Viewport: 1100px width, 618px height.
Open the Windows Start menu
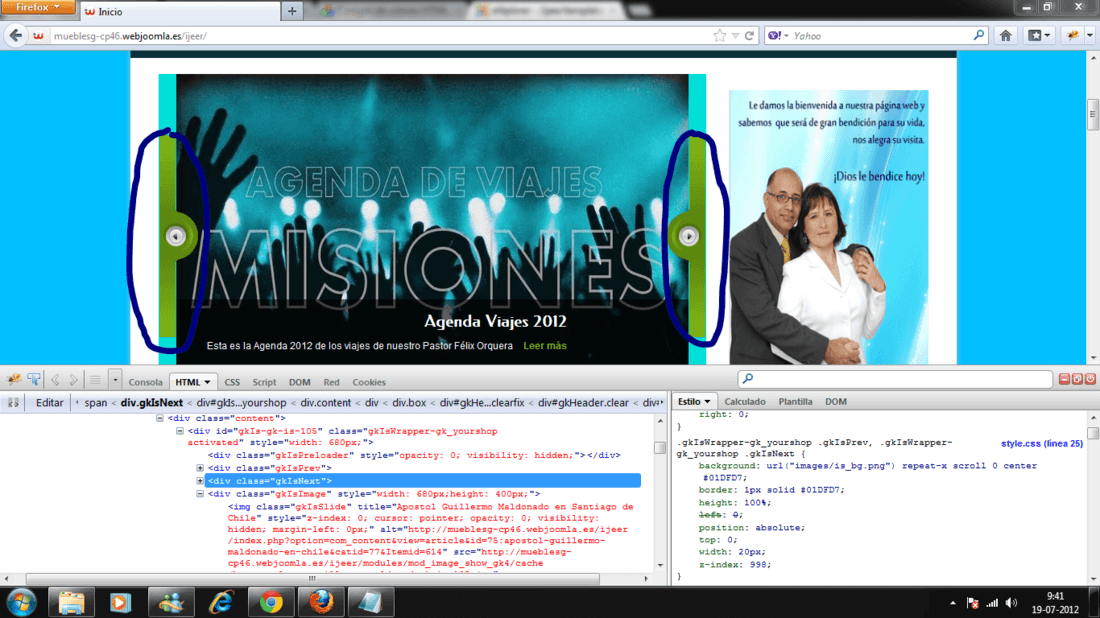[21, 603]
